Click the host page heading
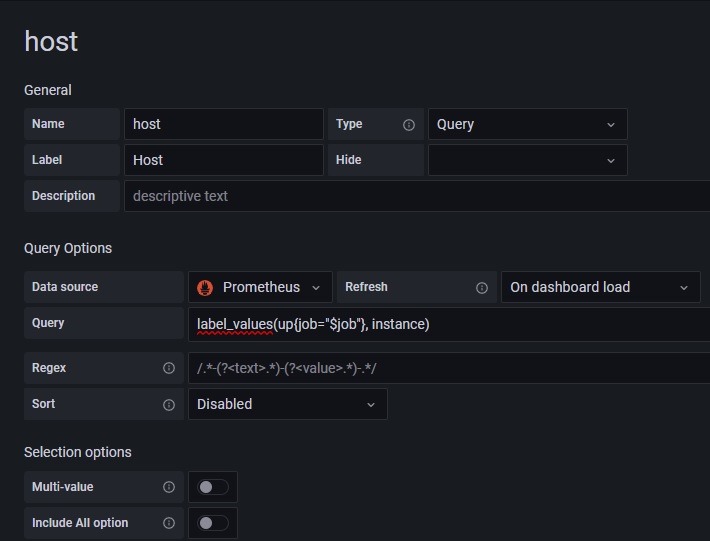The width and height of the screenshot is (710, 541). tap(51, 41)
